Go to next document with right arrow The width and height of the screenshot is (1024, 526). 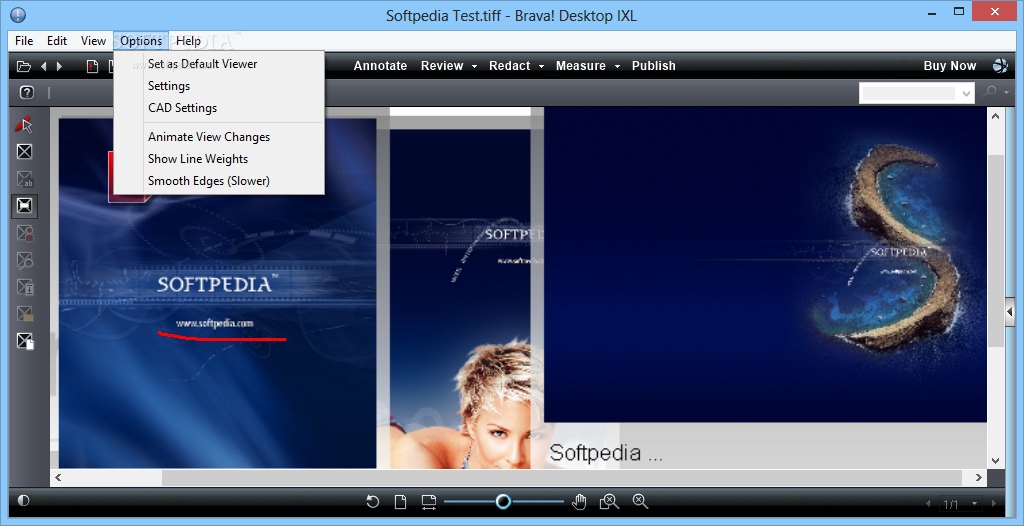pos(59,66)
